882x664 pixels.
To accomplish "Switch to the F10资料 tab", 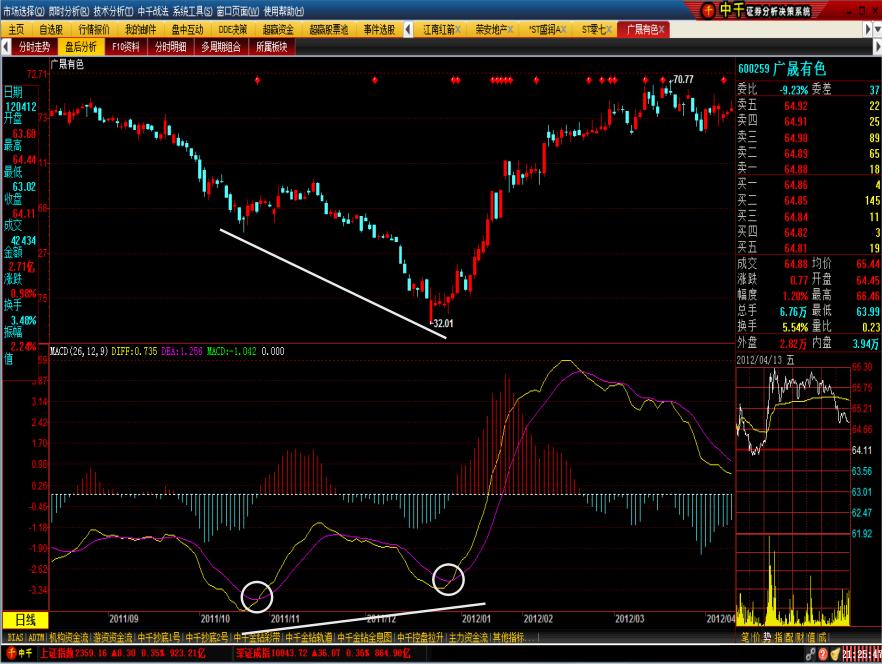I will [x=126, y=46].
